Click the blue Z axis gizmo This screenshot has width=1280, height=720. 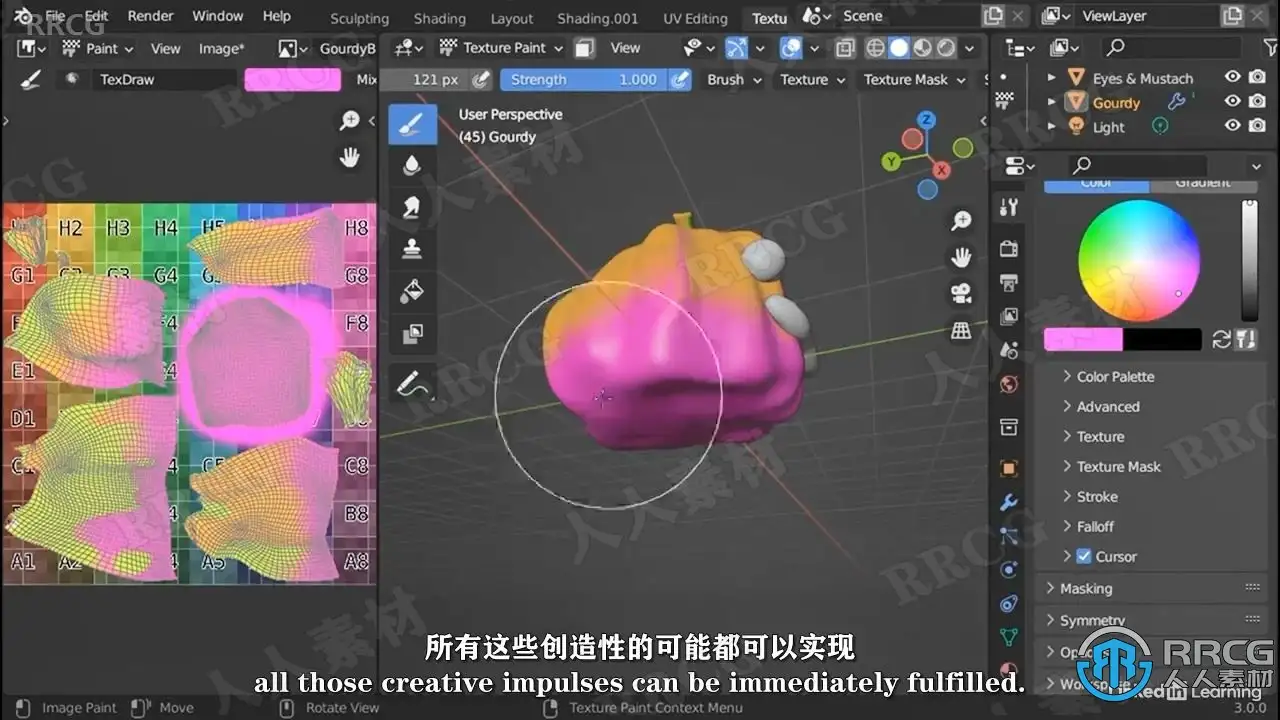point(927,120)
